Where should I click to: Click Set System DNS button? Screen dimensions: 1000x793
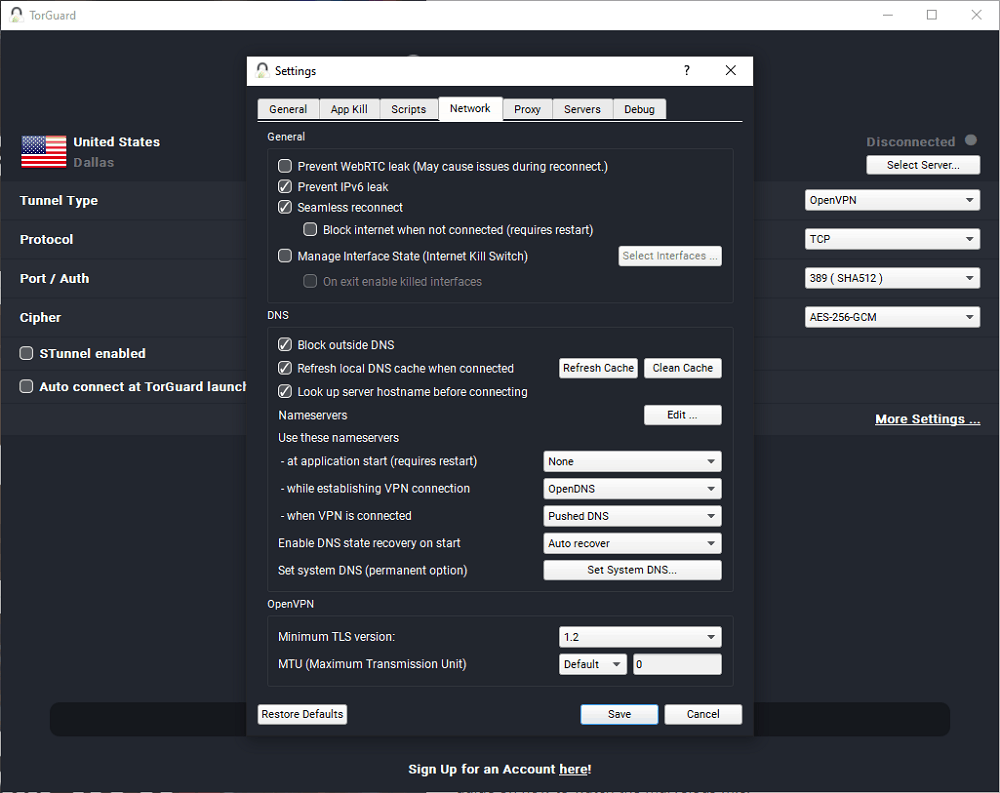point(632,570)
